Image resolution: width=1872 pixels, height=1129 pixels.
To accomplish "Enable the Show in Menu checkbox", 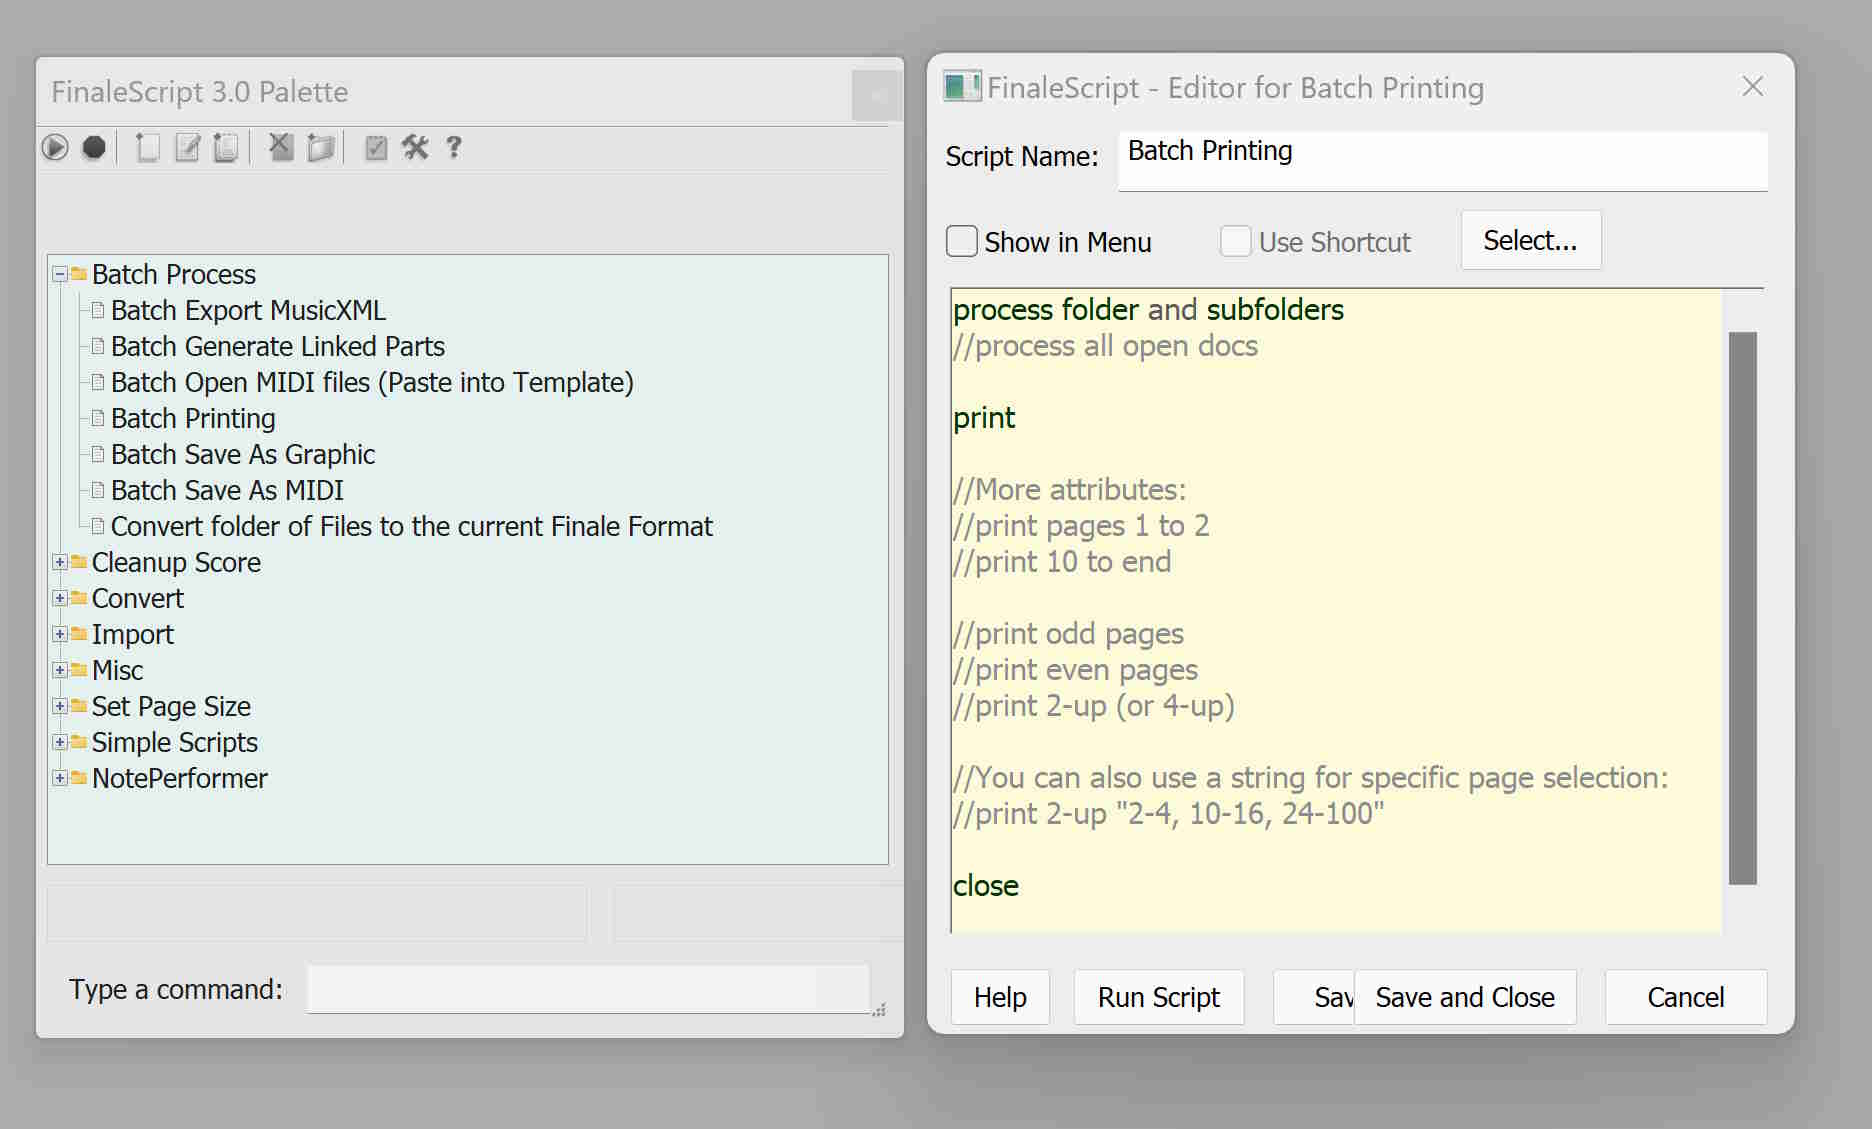I will click(962, 241).
